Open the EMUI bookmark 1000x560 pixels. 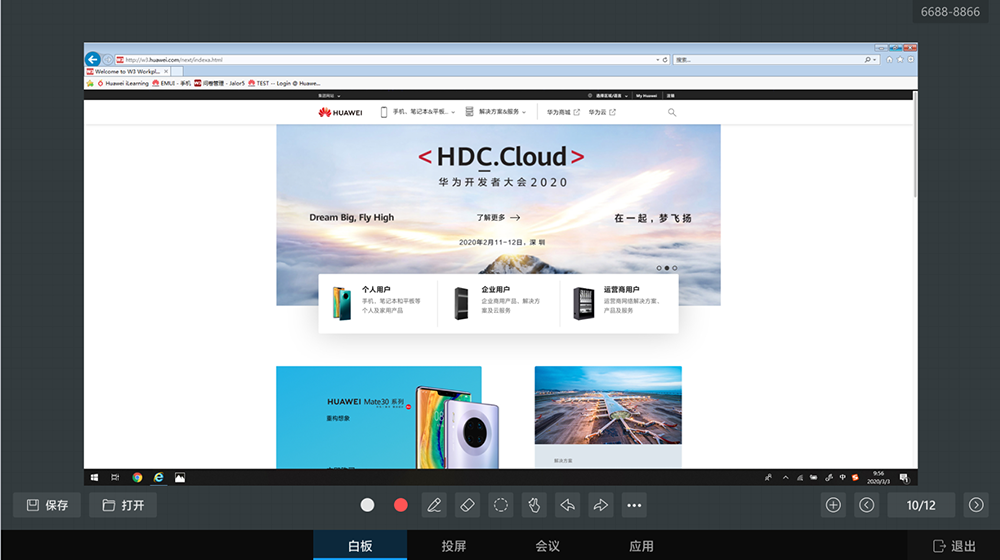coord(172,83)
